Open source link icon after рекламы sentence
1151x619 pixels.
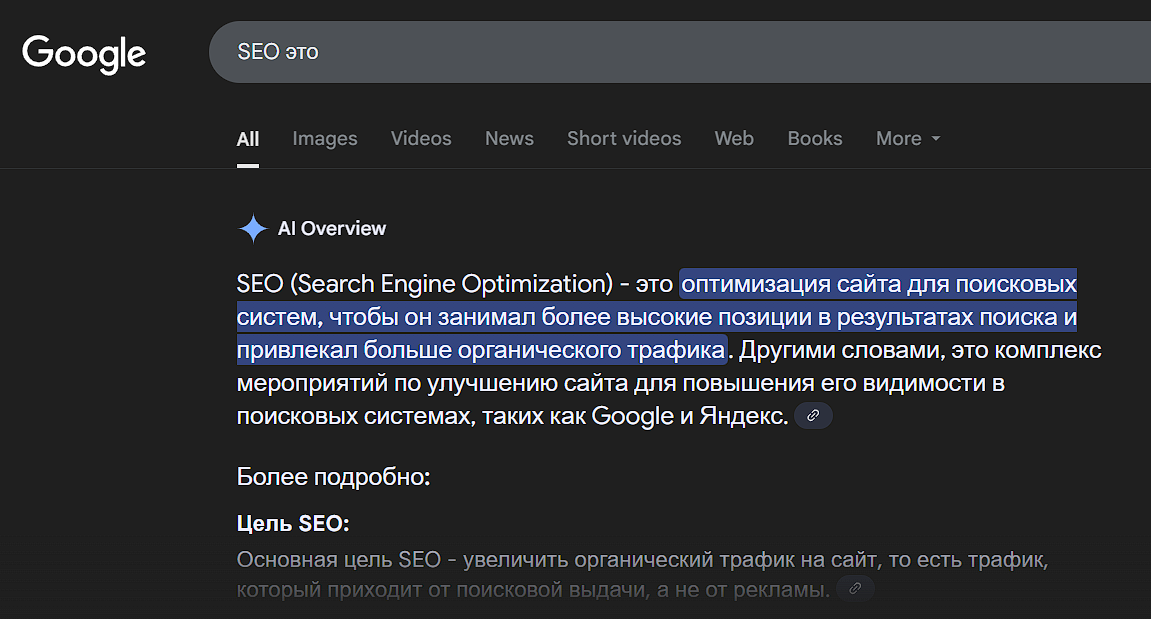[x=855, y=588]
